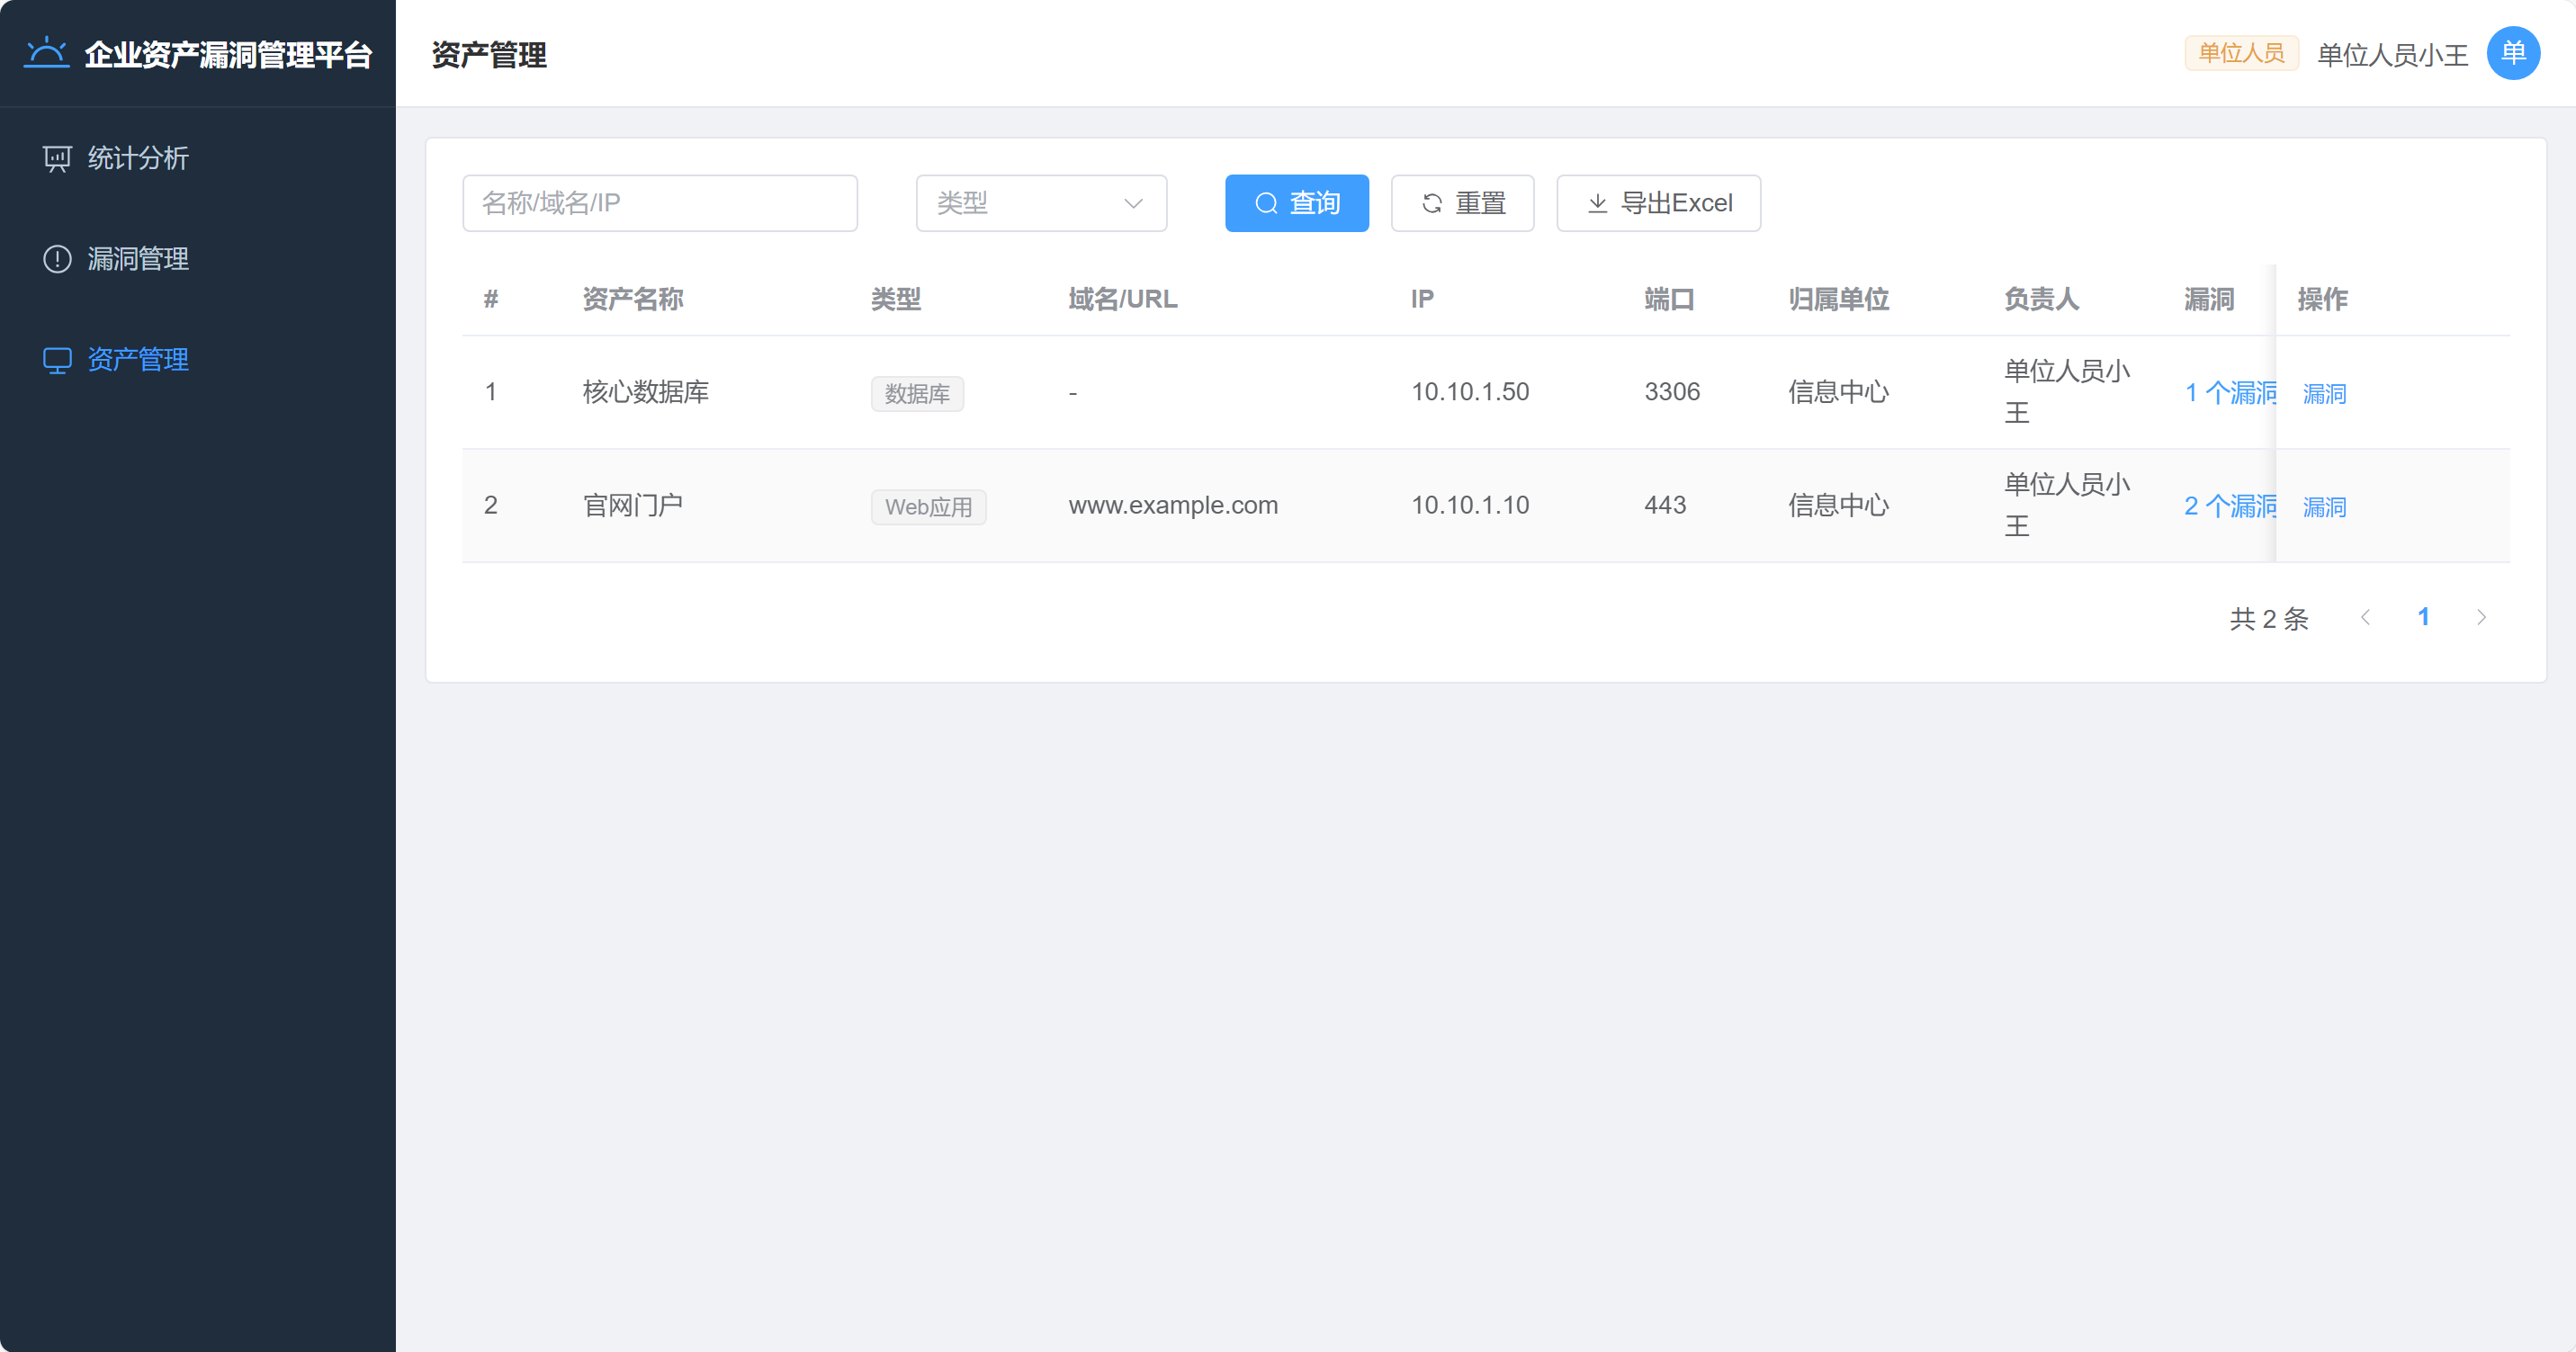2576x1352 pixels.
Task: Open the 类型 dropdown filter
Action: pyautogui.click(x=1041, y=203)
